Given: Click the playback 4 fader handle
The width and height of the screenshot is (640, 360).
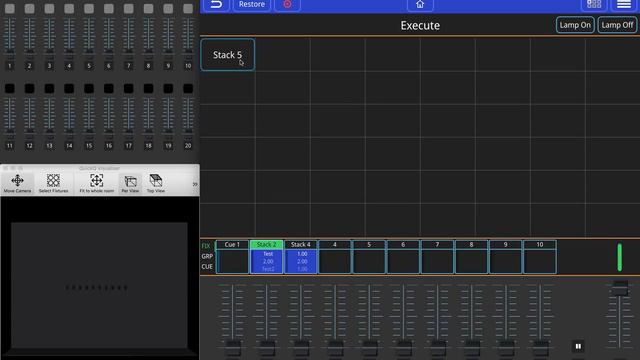Looking at the screenshot, I should [x=336, y=349].
